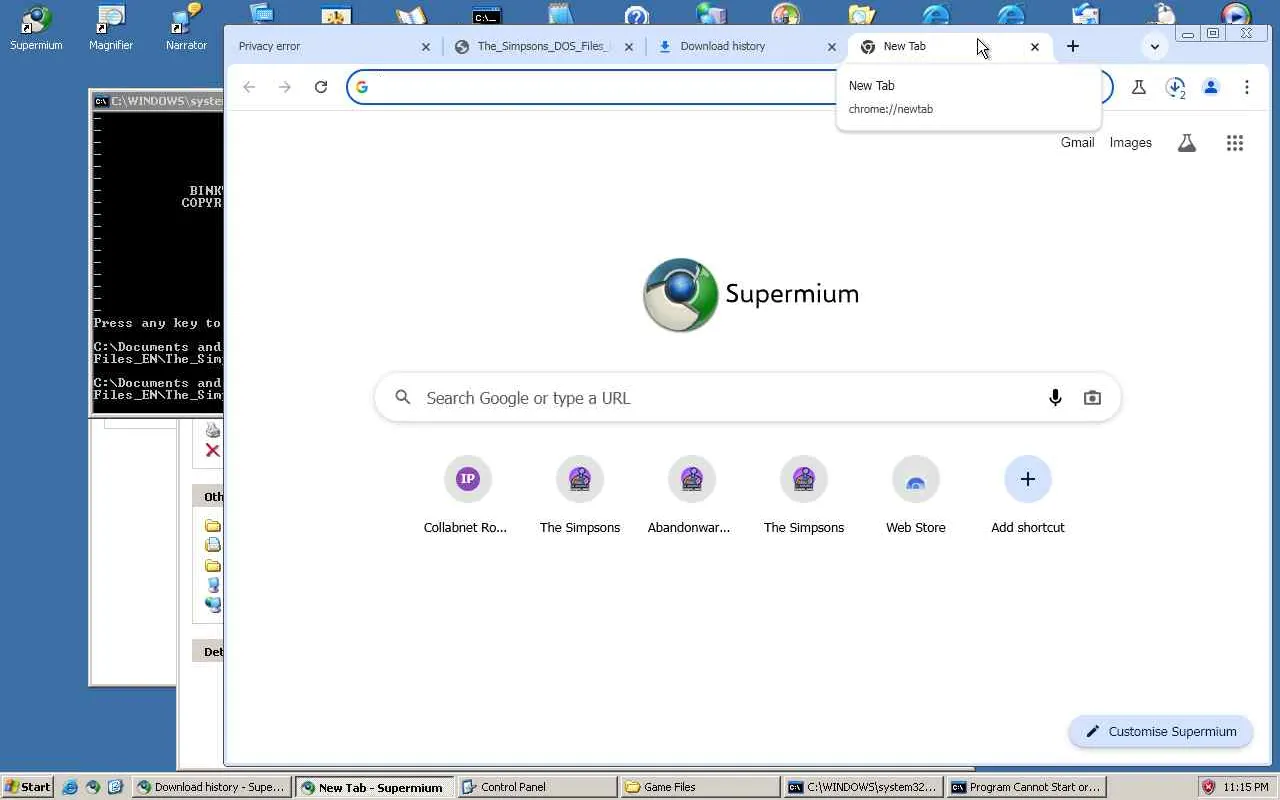Open the Collabnet Ro... shortcut

pyautogui.click(x=467, y=495)
